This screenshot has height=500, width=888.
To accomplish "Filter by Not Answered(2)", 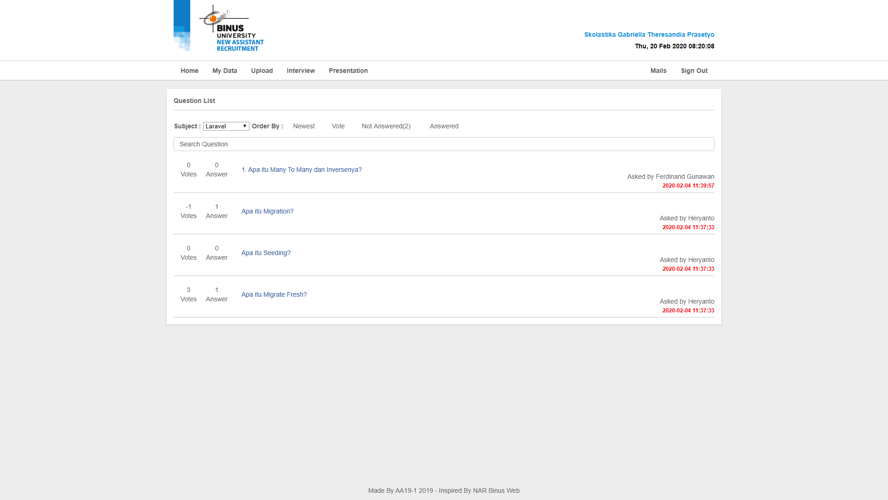I will 386,126.
